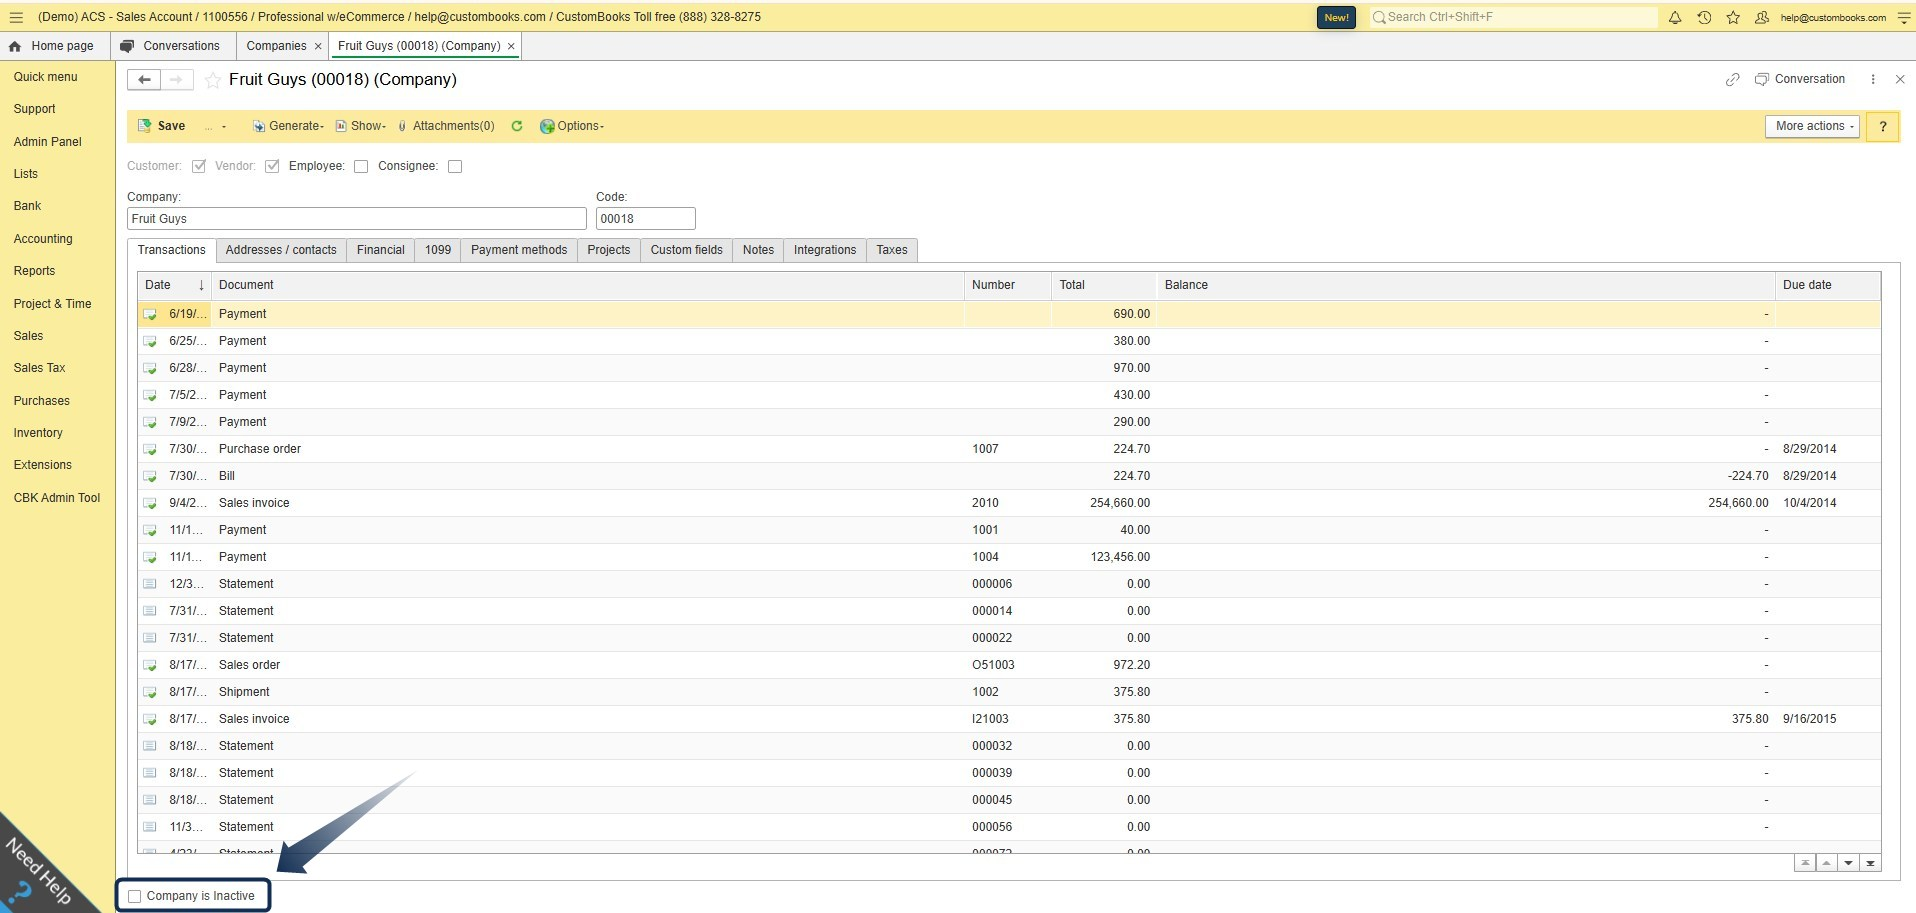Viewport: 1916px width, 913px height.
Task: Click the move down list button
Action: [x=1849, y=863]
